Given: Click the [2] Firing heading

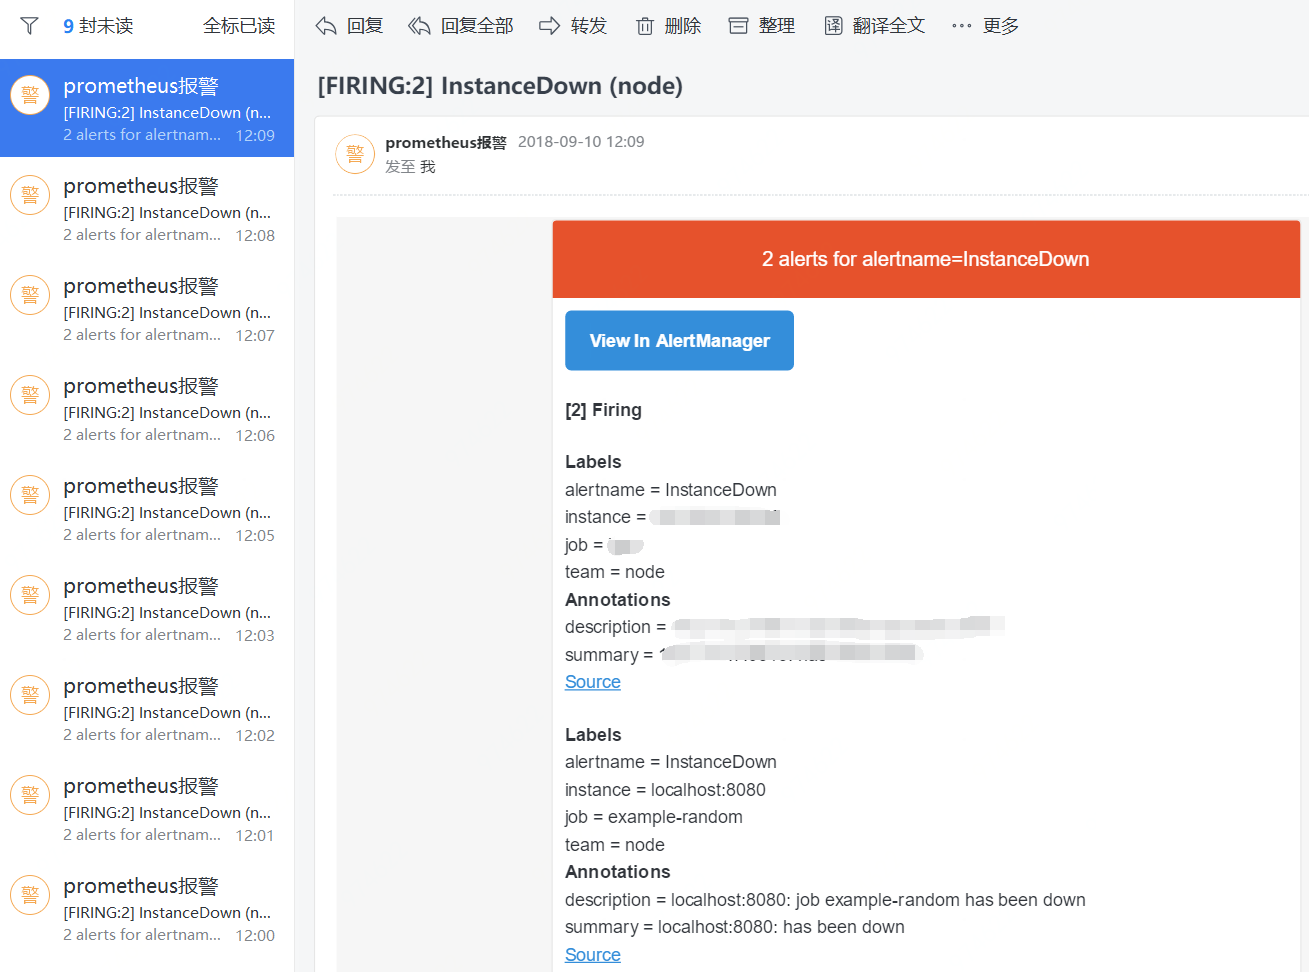Looking at the screenshot, I should tap(603, 410).
